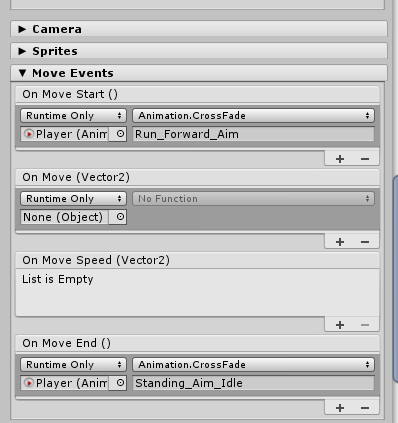Click the Run_Forward_Aim text field
398x423 pixels.
click(253, 134)
